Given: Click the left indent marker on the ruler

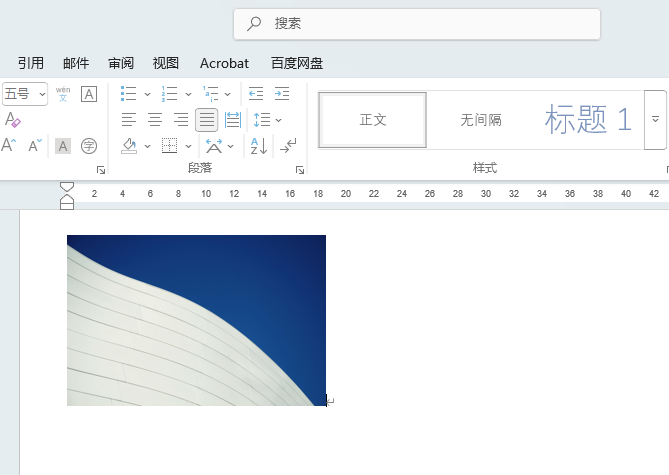Looking at the screenshot, I should coord(67,206).
